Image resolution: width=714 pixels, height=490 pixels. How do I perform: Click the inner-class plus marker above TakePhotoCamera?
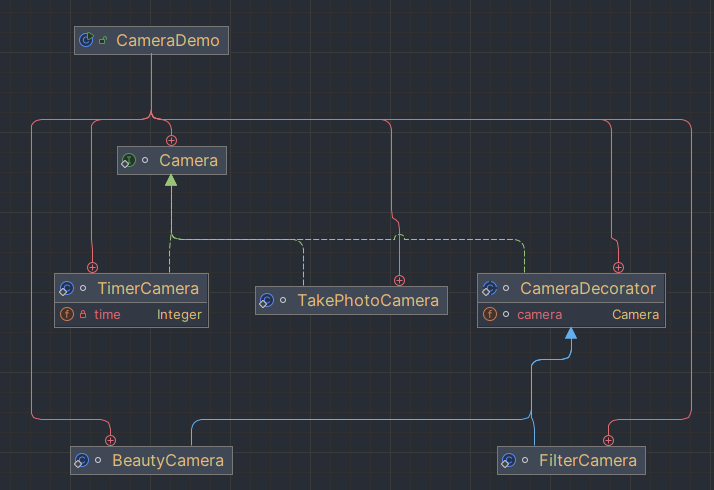pos(399,281)
